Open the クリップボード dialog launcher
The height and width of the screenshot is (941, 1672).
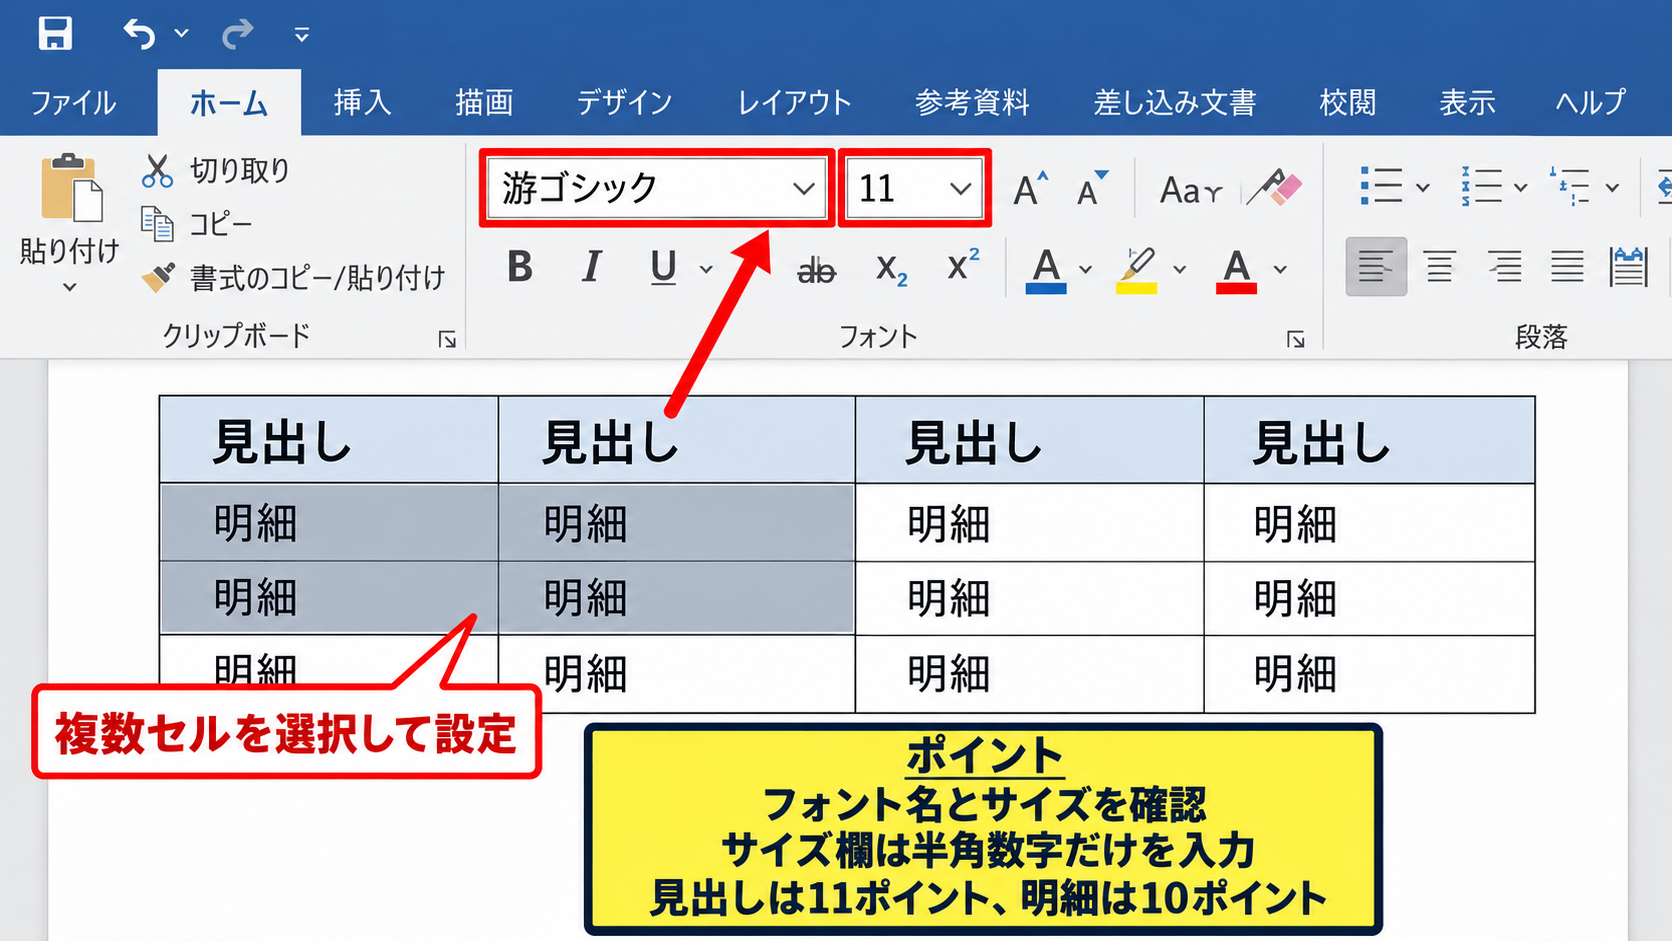(447, 340)
